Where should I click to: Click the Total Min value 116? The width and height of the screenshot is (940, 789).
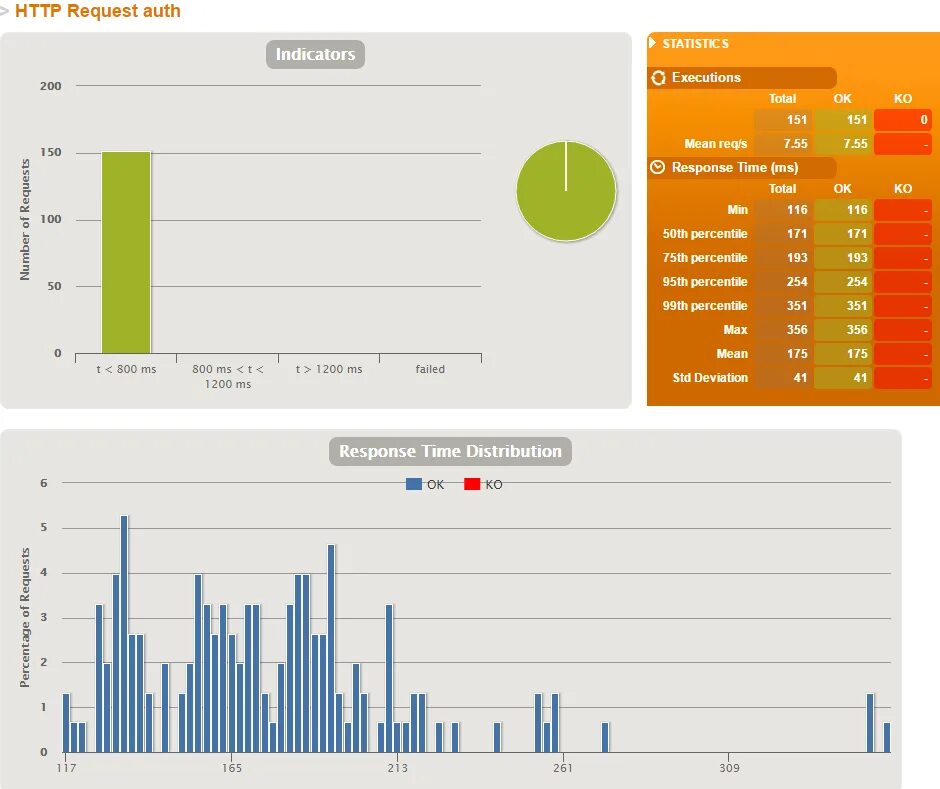783,210
